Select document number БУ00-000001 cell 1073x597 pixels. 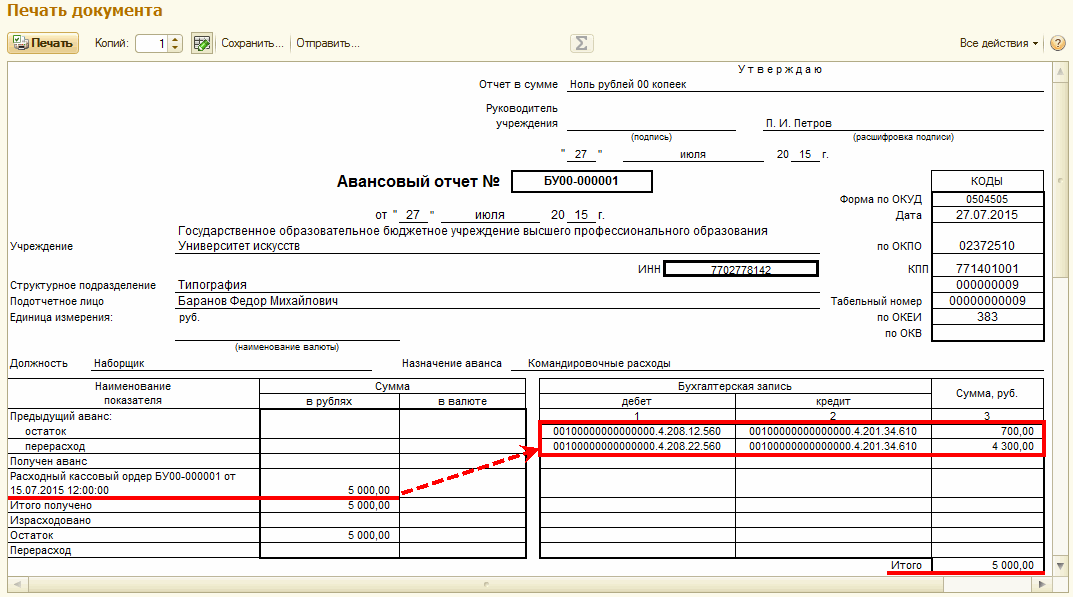point(582,181)
